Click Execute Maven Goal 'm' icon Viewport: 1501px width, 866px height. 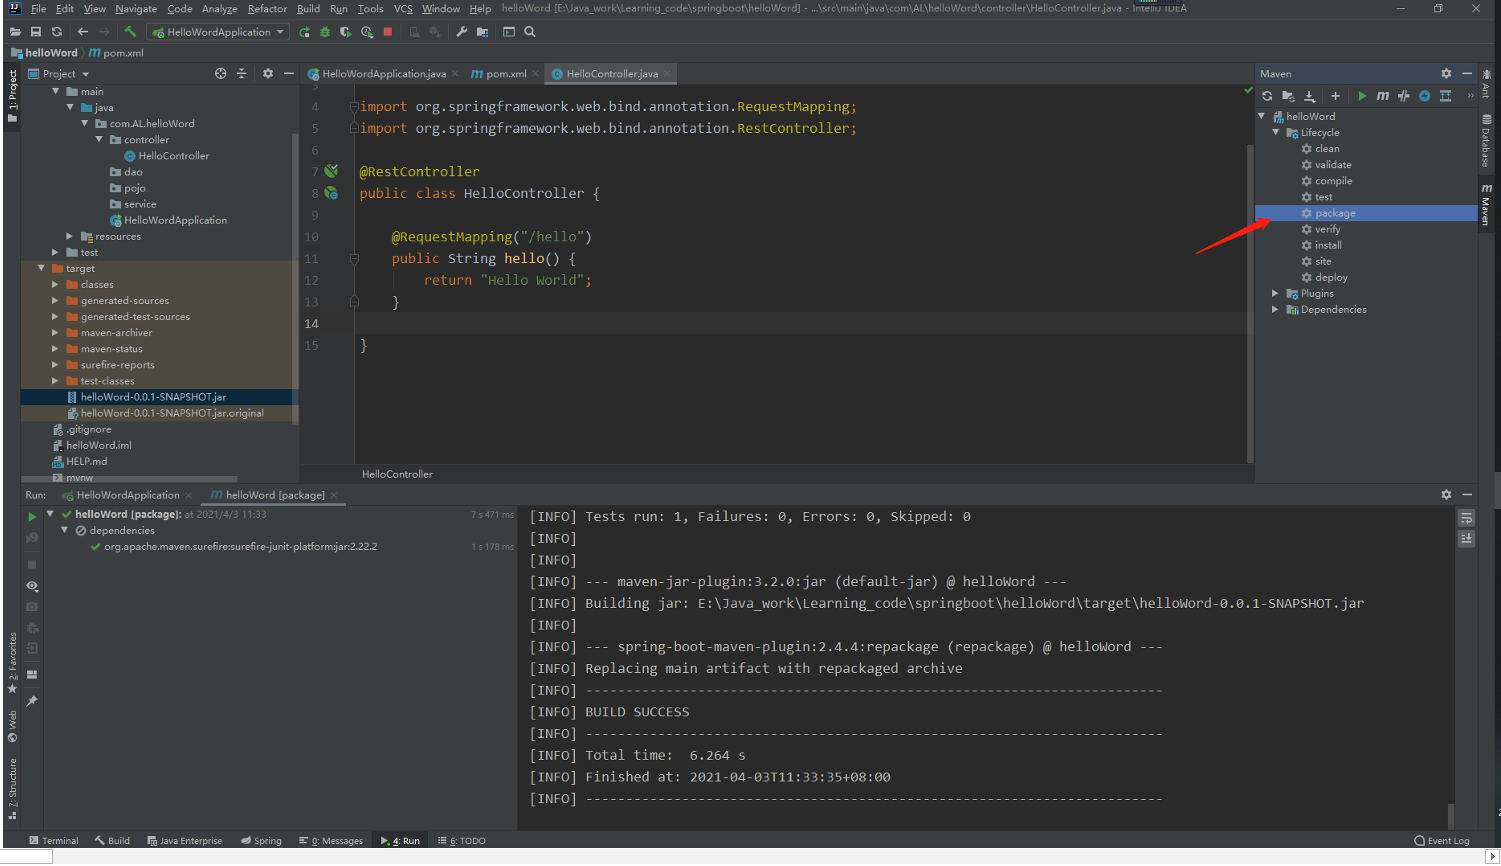1383,96
